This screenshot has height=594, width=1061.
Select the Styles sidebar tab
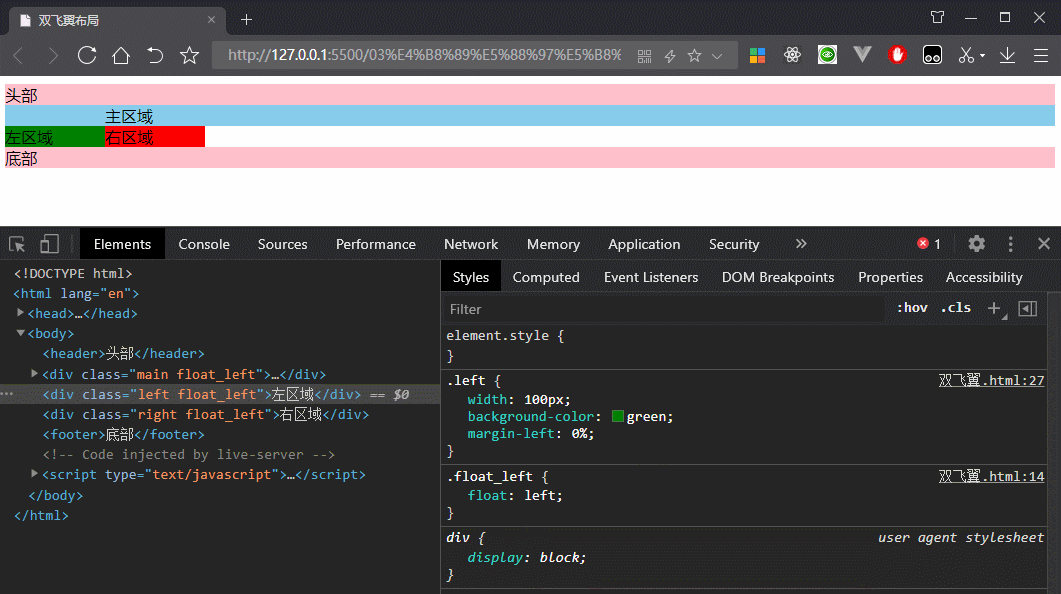coord(471,277)
